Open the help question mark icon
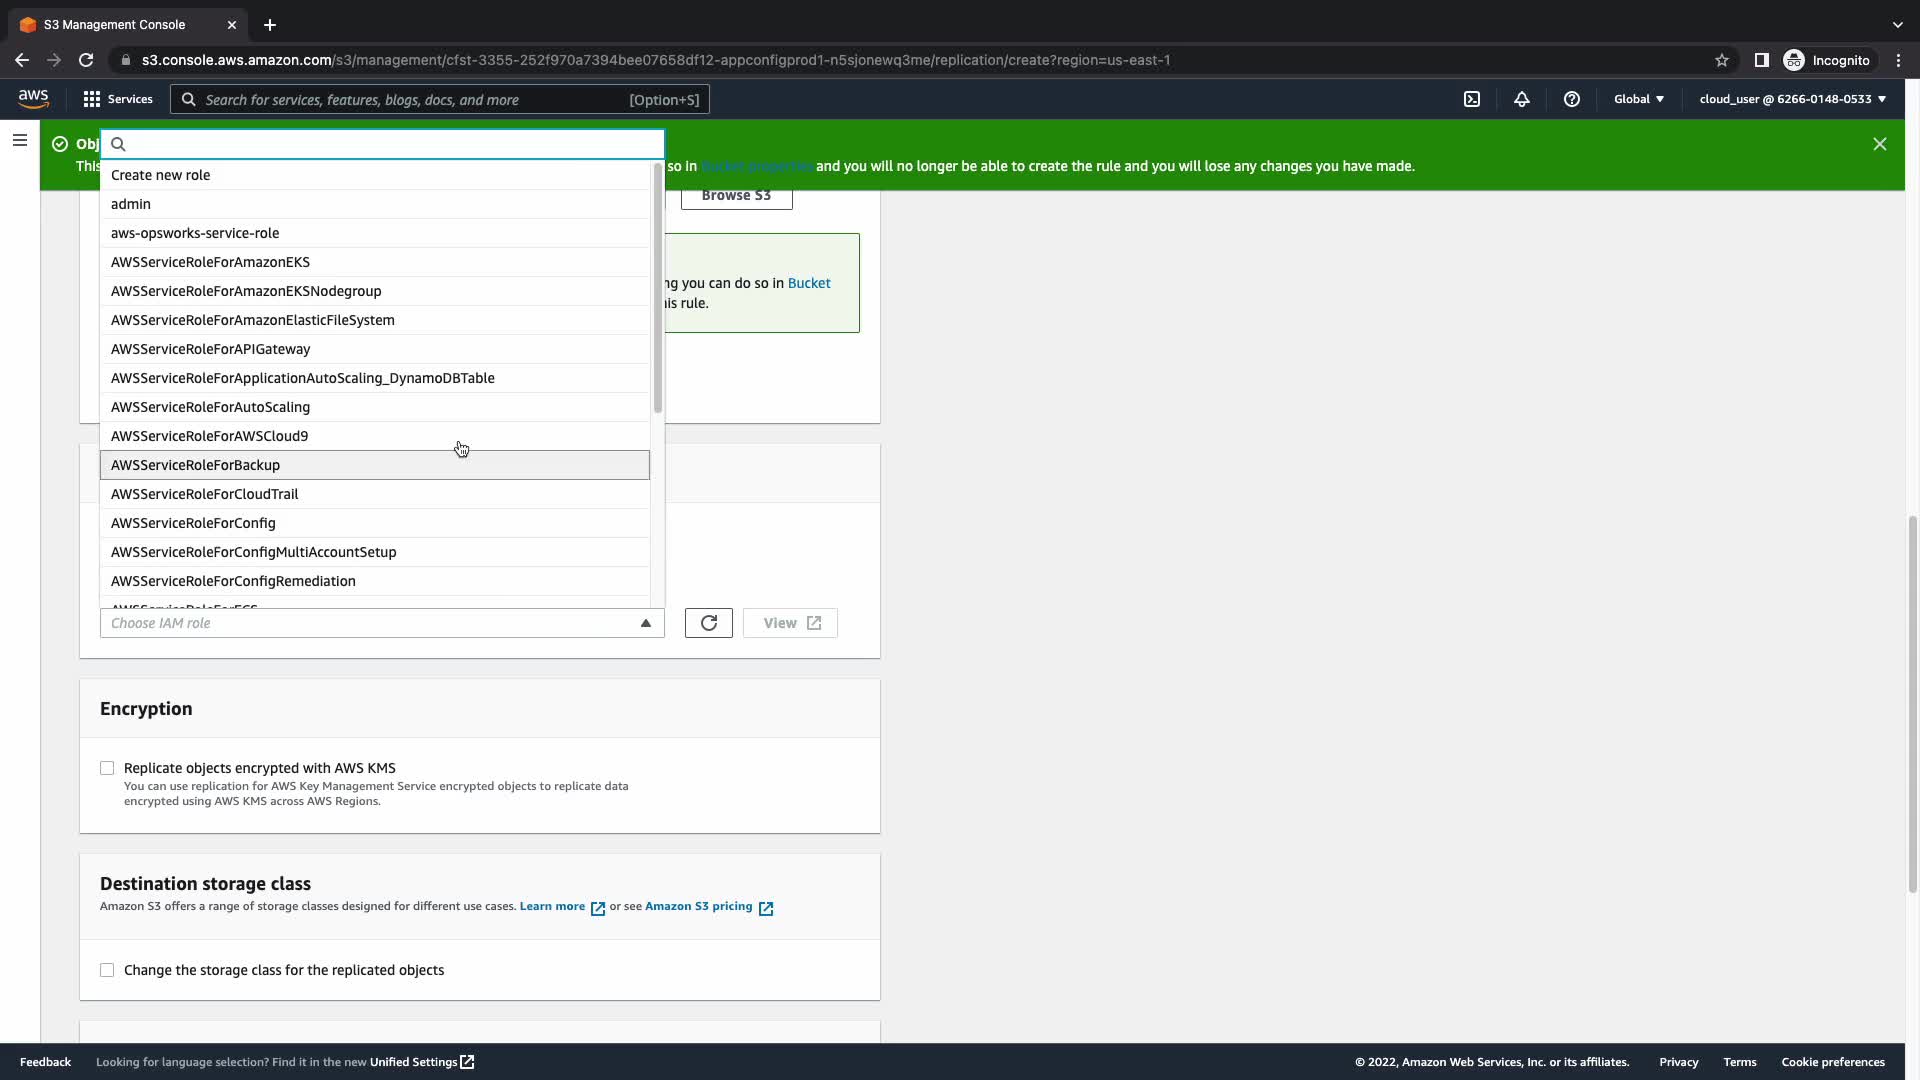 coord(1571,99)
